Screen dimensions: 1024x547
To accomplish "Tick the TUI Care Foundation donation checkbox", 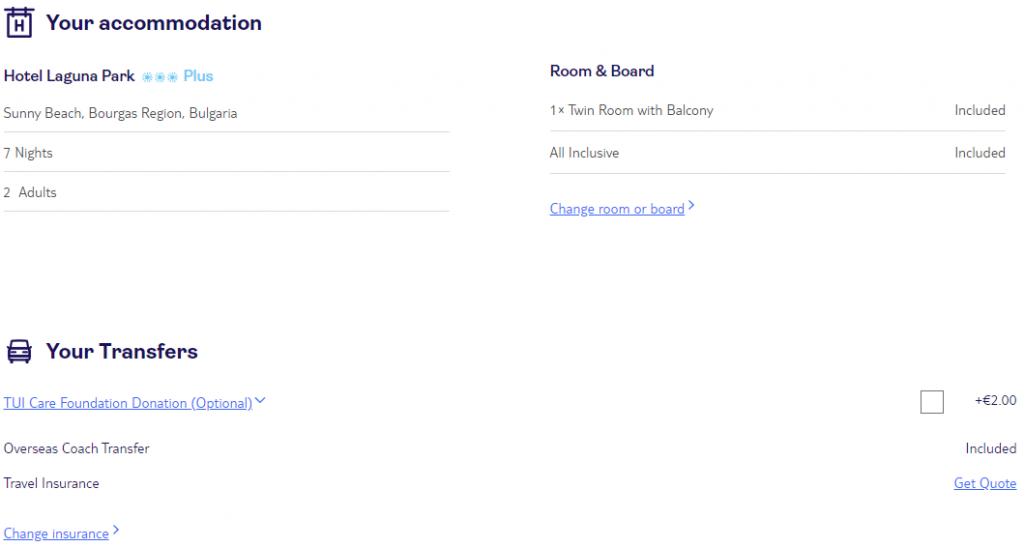I will [x=931, y=401].
